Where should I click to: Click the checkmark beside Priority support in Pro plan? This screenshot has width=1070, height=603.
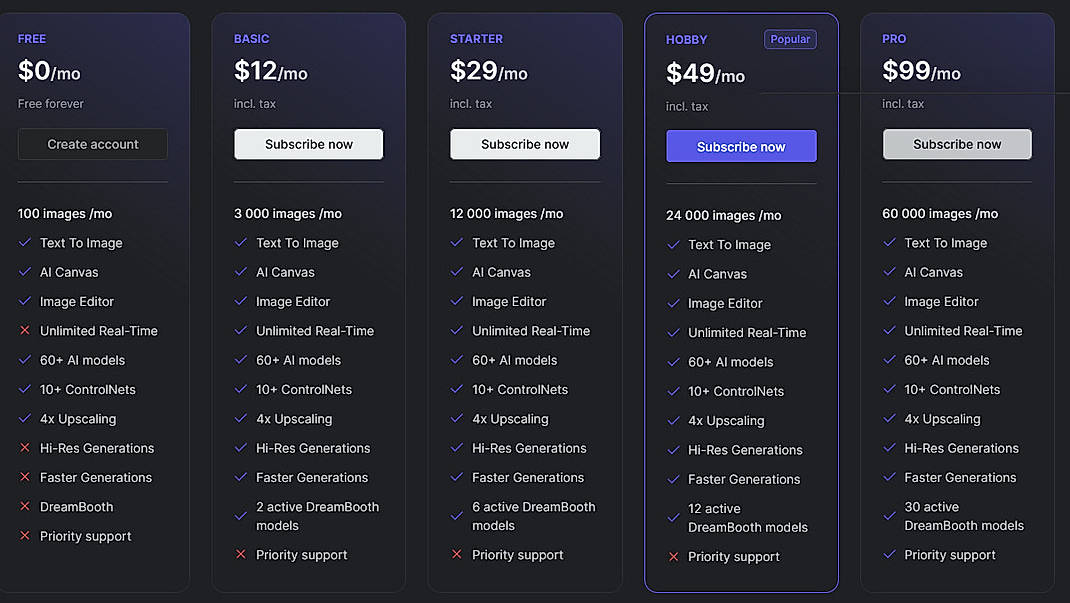(x=889, y=555)
